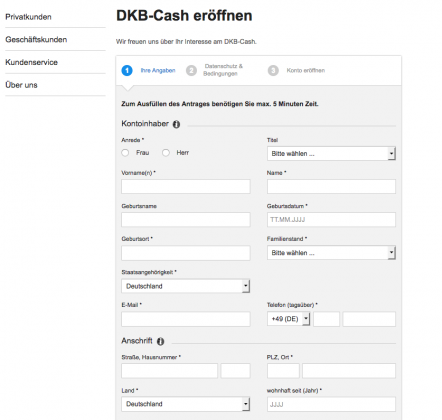Open the Land dropdown
The height and width of the screenshot is (420, 442).
point(186,404)
